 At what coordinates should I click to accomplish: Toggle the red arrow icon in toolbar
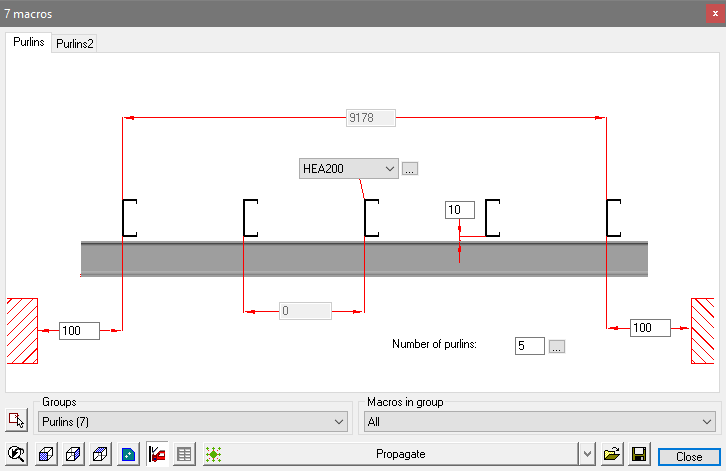(156, 454)
